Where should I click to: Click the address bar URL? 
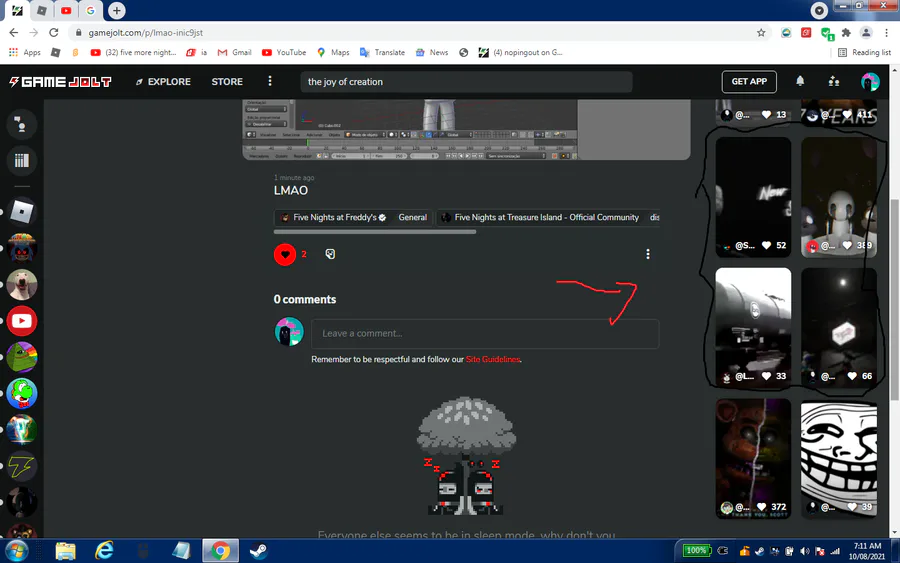(x=145, y=33)
